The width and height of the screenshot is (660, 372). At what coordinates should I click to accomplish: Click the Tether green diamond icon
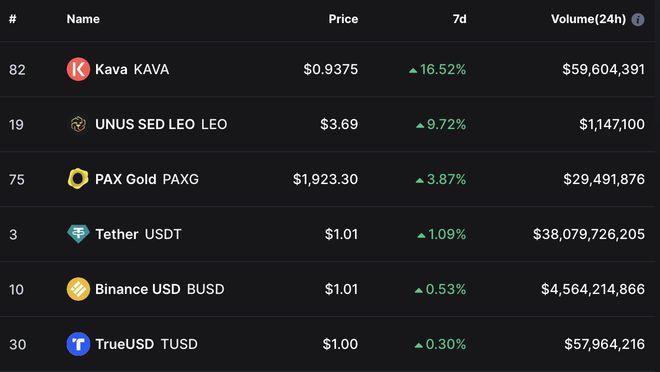tap(78, 234)
